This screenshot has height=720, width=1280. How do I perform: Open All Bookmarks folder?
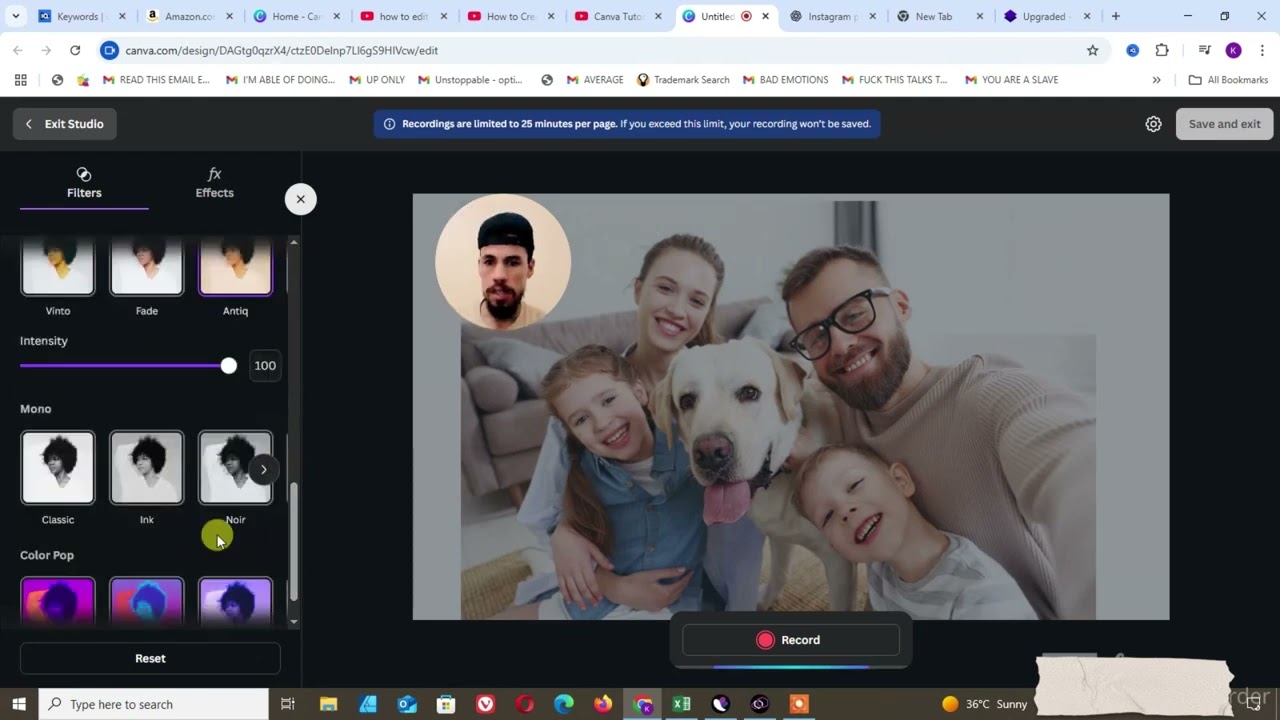(1228, 80)
